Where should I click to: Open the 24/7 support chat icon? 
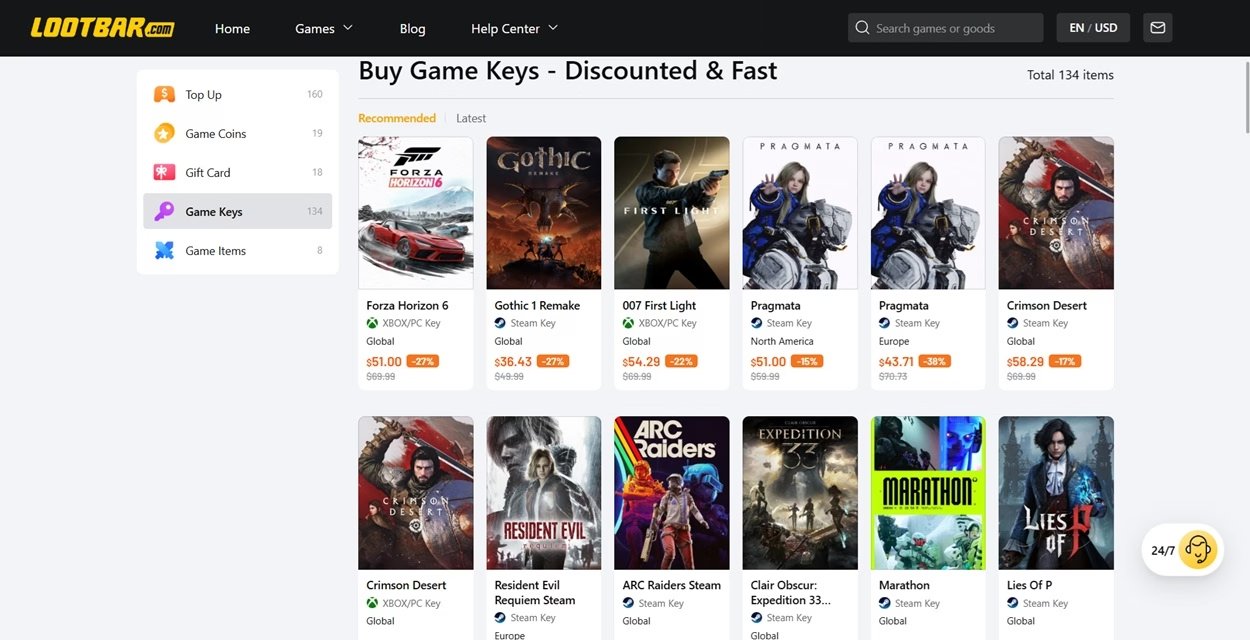click(x=1197, y=550)
